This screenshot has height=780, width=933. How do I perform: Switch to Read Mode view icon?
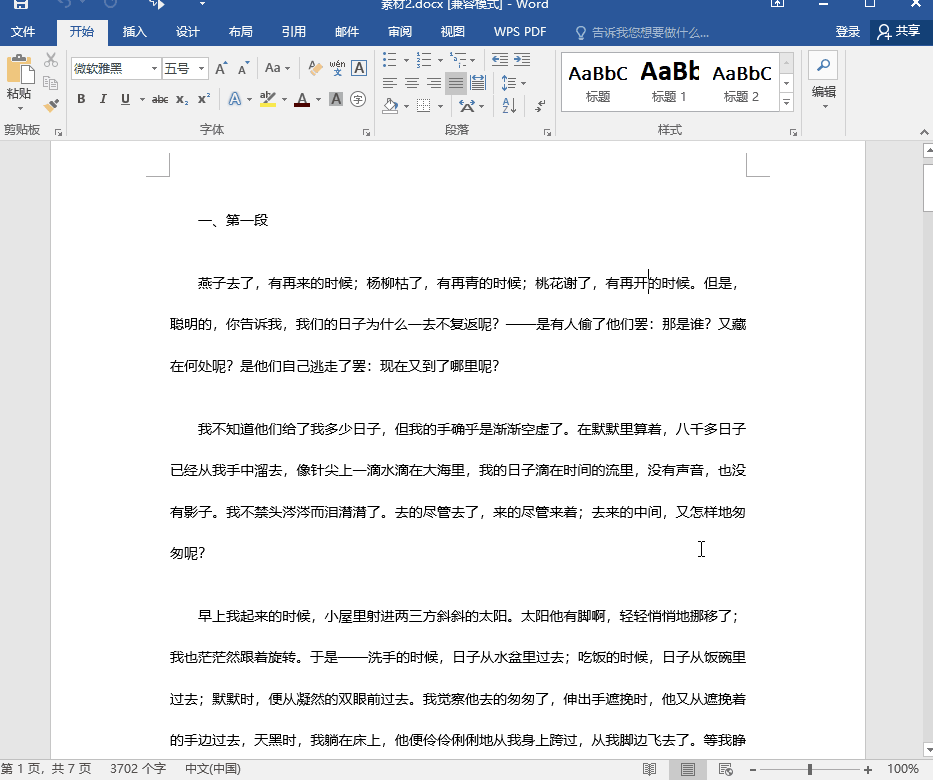(649, 769)
